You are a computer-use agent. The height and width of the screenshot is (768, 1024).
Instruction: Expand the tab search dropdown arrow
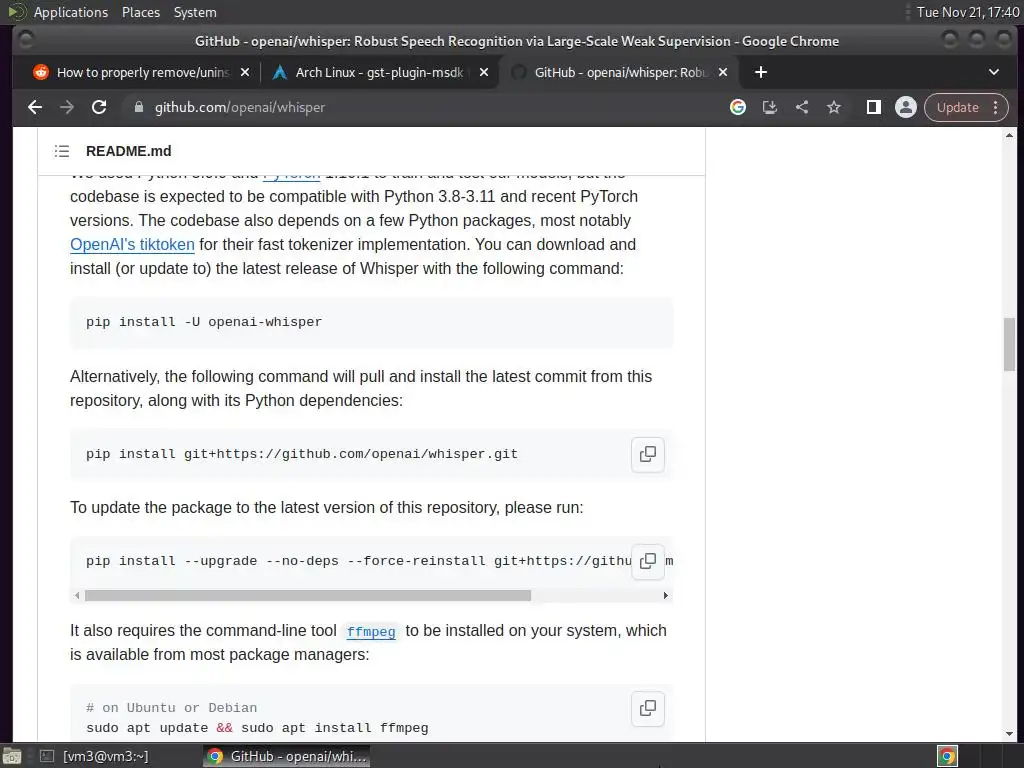(x=994, y=72)
